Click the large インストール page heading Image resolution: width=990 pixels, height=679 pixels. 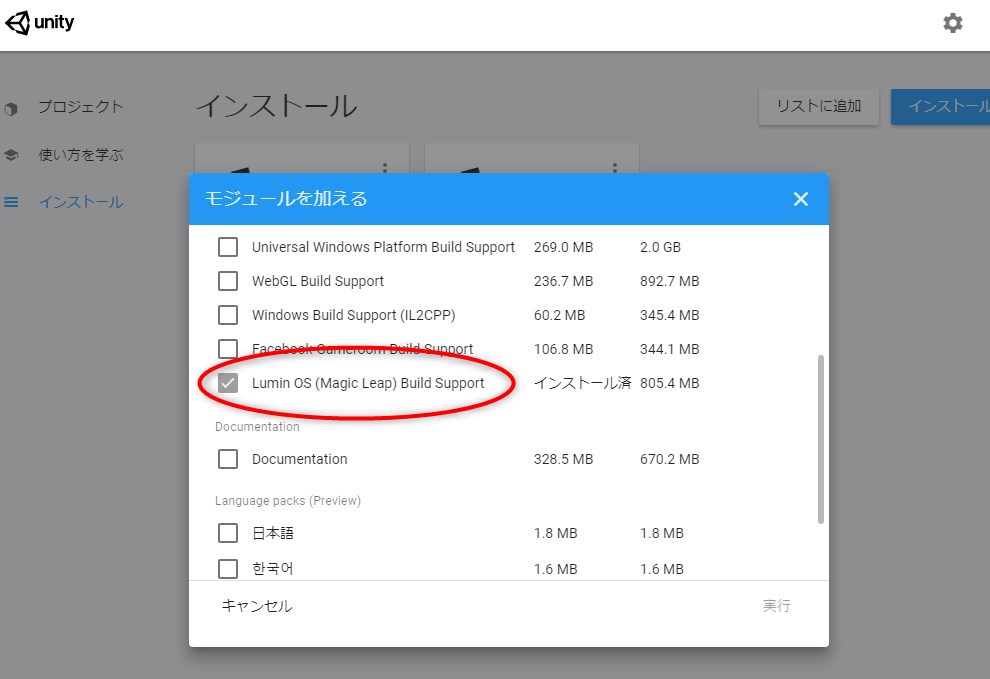pos(277,105)
